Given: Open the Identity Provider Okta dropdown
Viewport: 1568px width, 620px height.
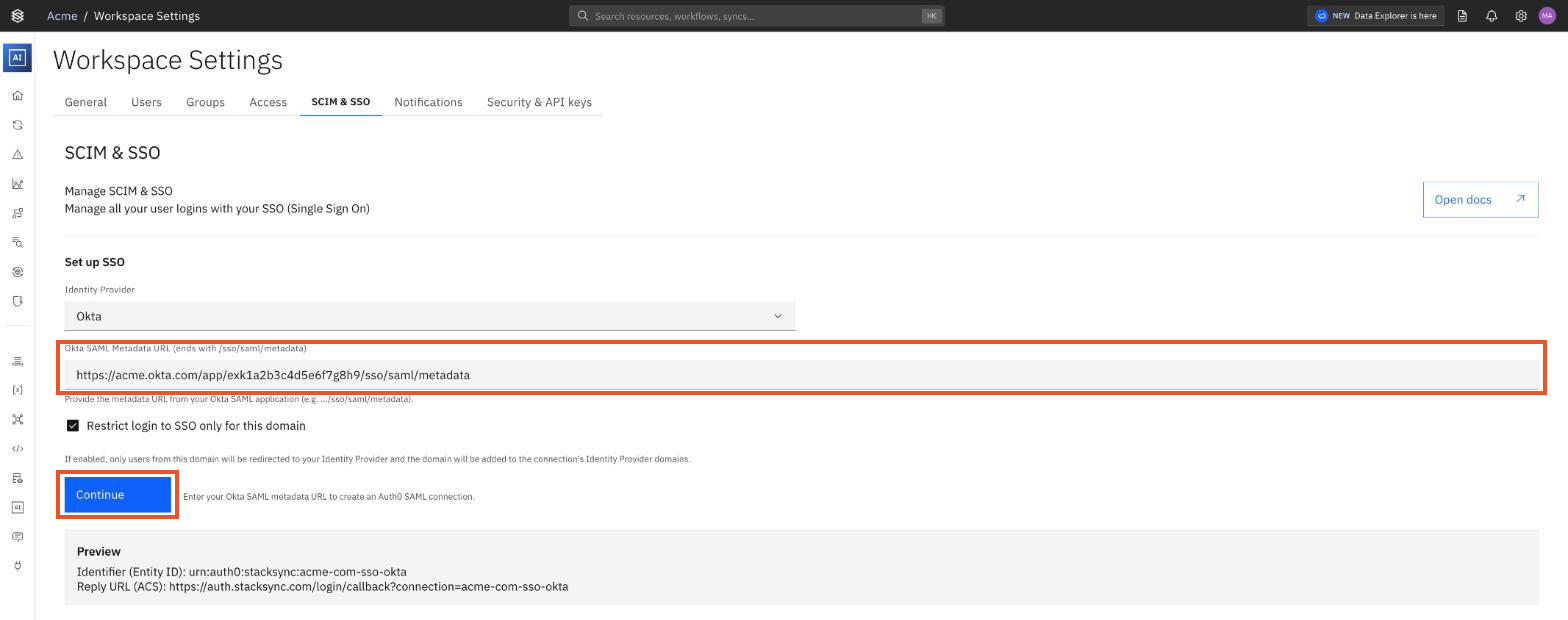Looking at the screenshot, I should coord(430,316).
